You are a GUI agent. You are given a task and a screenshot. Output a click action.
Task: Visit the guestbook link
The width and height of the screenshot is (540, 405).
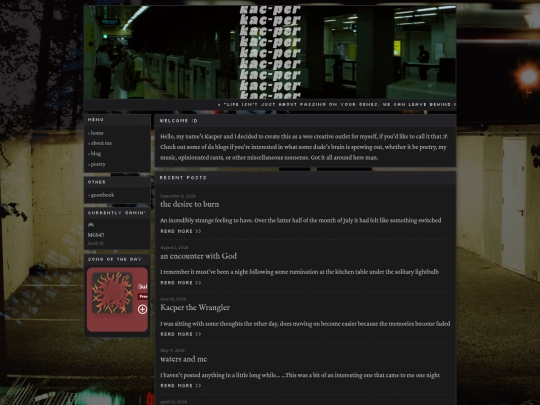(101, 195)
